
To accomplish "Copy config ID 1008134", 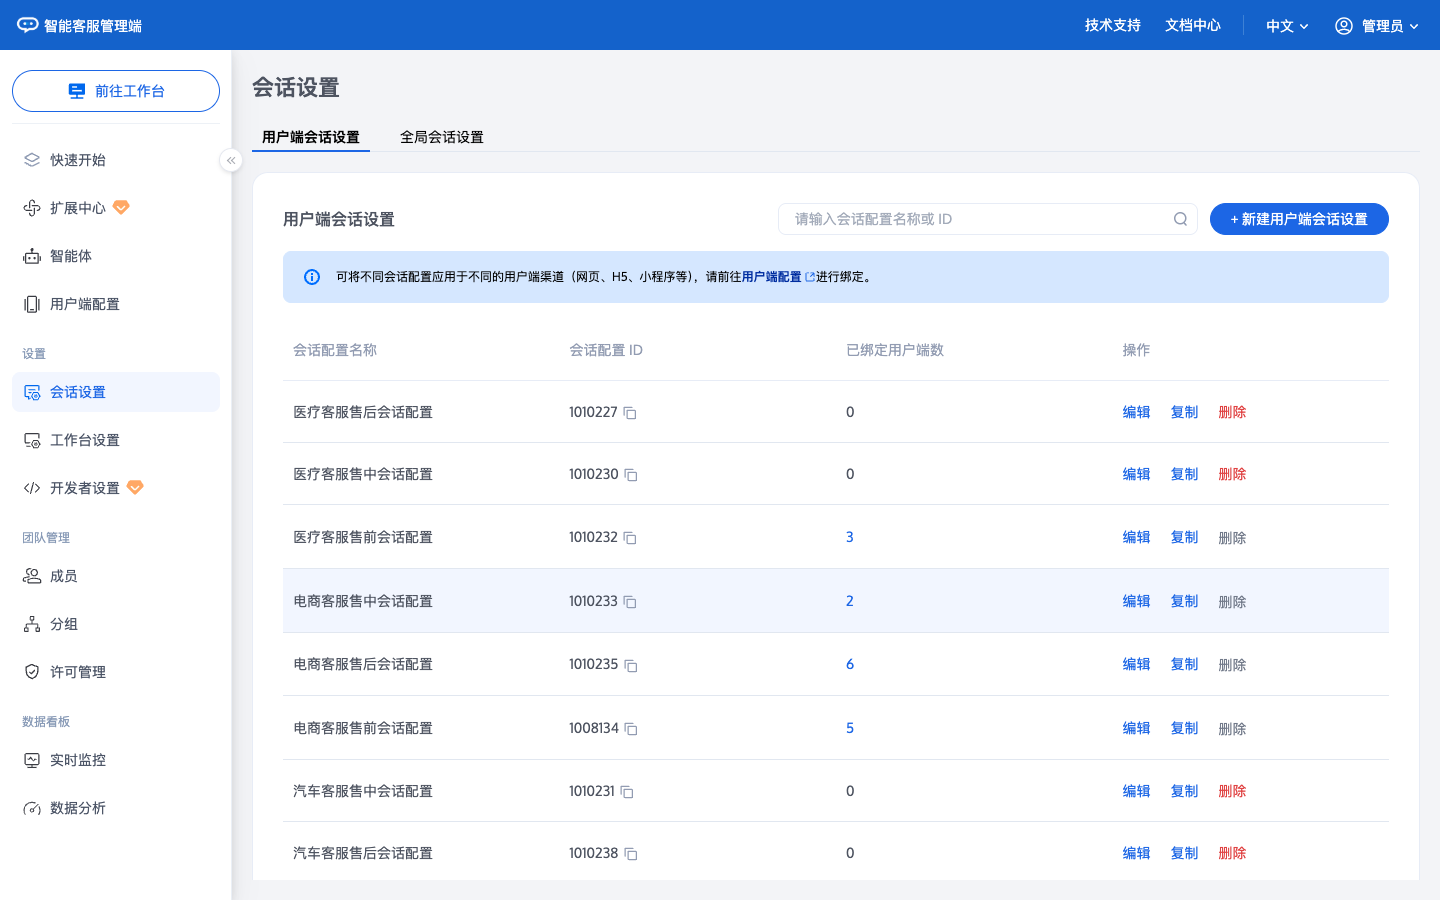I will pyautogui.click(x=631, y=729).
